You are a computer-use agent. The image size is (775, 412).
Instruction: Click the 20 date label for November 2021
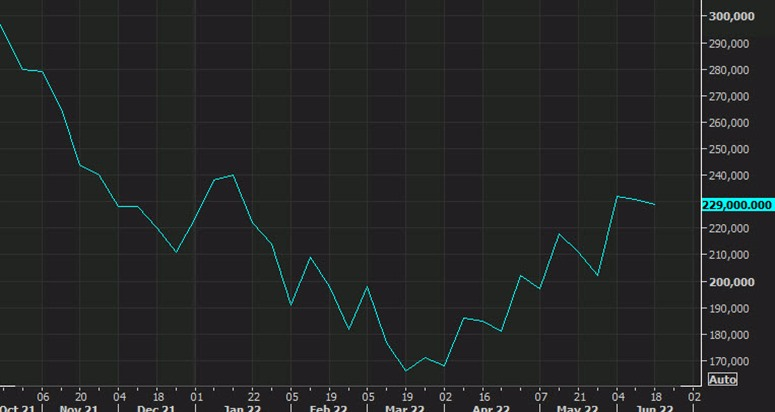pyautogui.click(x=81, y=397)
